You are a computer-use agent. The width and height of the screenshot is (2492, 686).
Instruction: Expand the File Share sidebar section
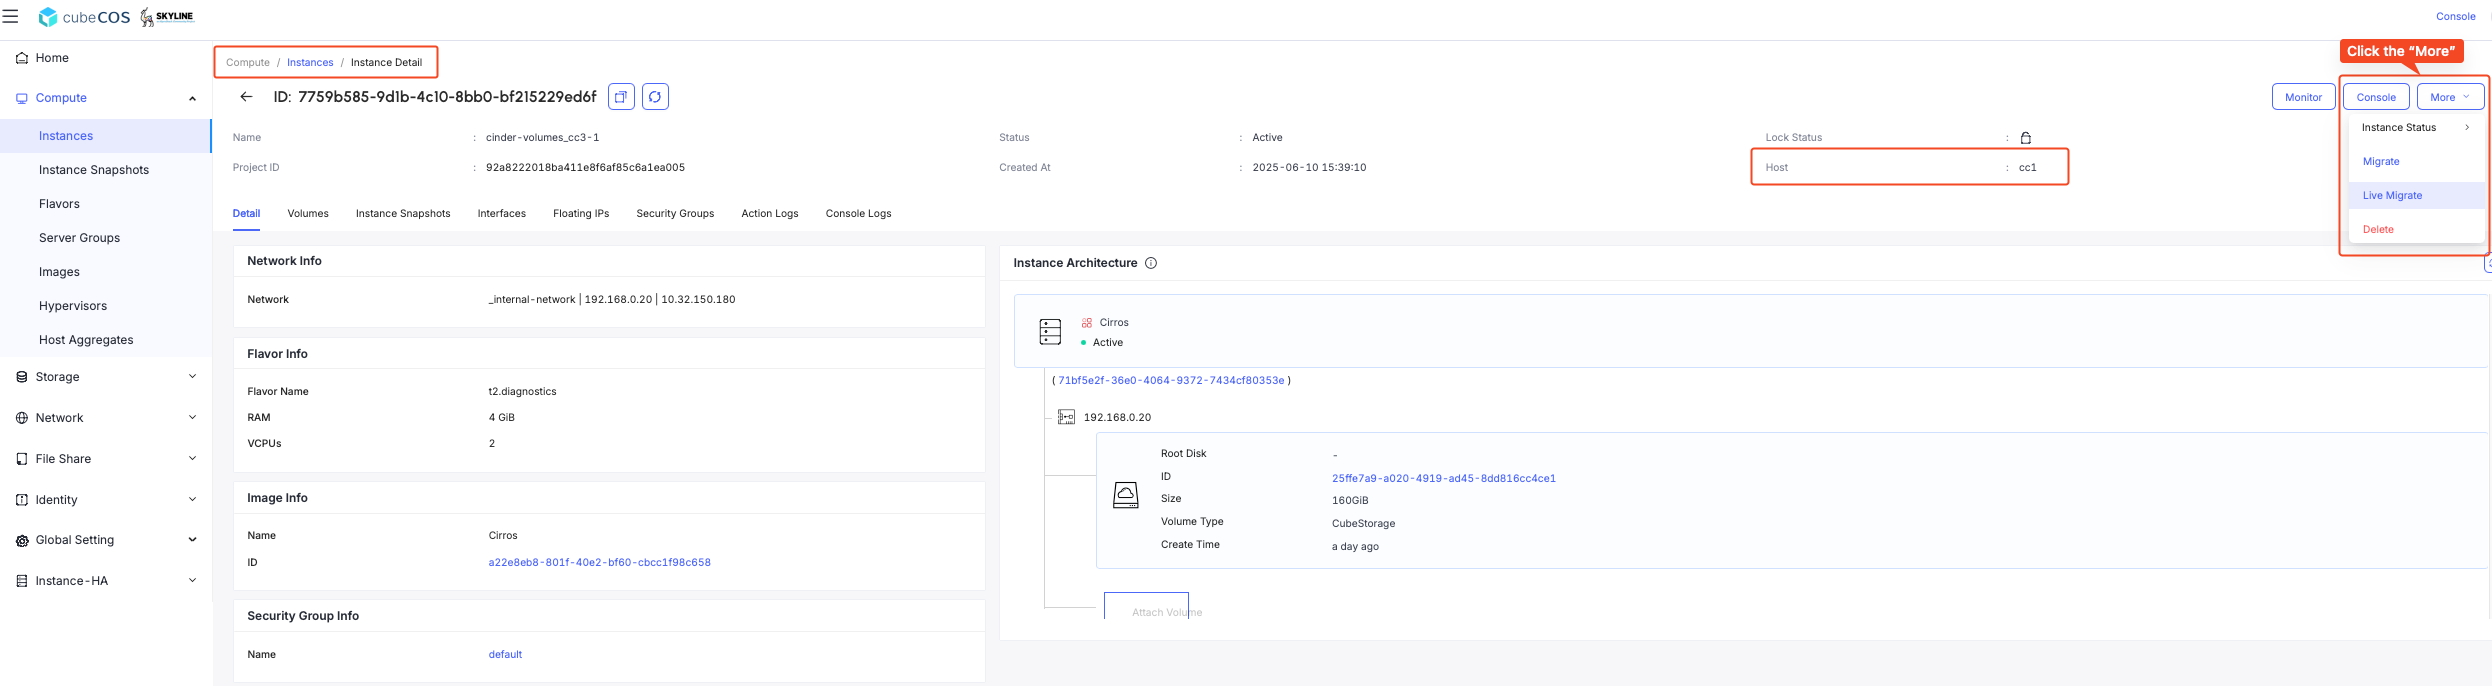point(192,459)
